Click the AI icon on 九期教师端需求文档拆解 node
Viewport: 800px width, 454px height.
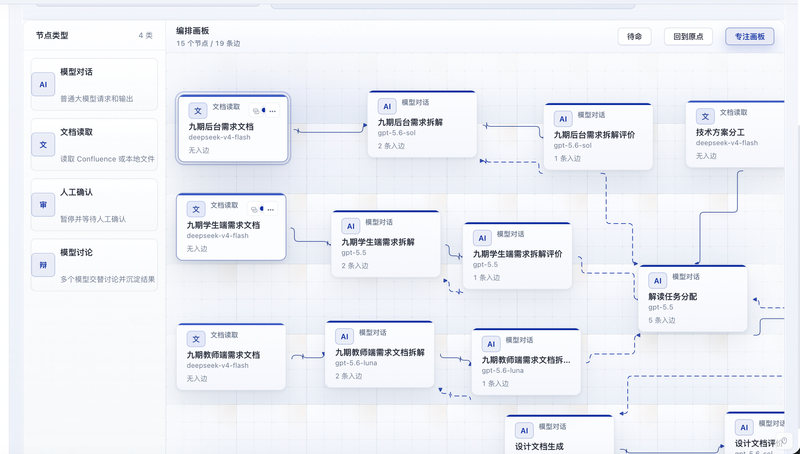coord(344,337)
